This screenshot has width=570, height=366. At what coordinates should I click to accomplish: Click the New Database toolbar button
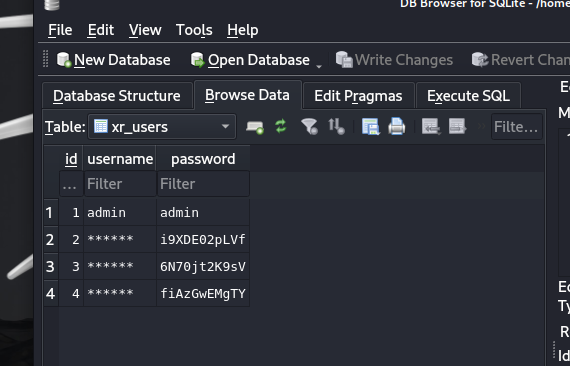click(113, 60)
